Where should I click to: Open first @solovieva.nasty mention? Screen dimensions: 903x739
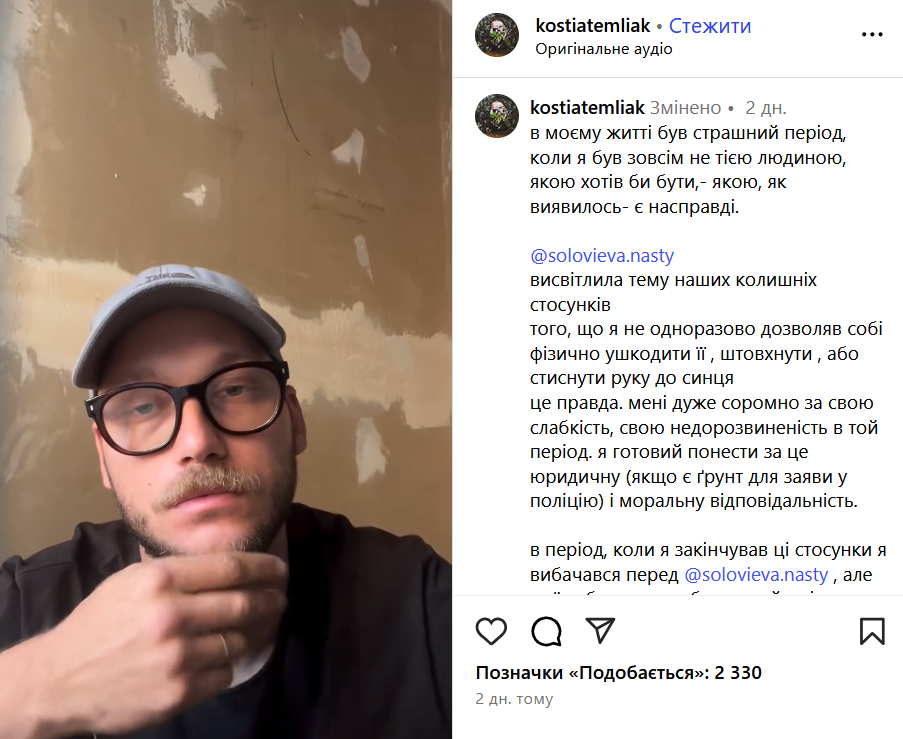click(x=602, y=256)
